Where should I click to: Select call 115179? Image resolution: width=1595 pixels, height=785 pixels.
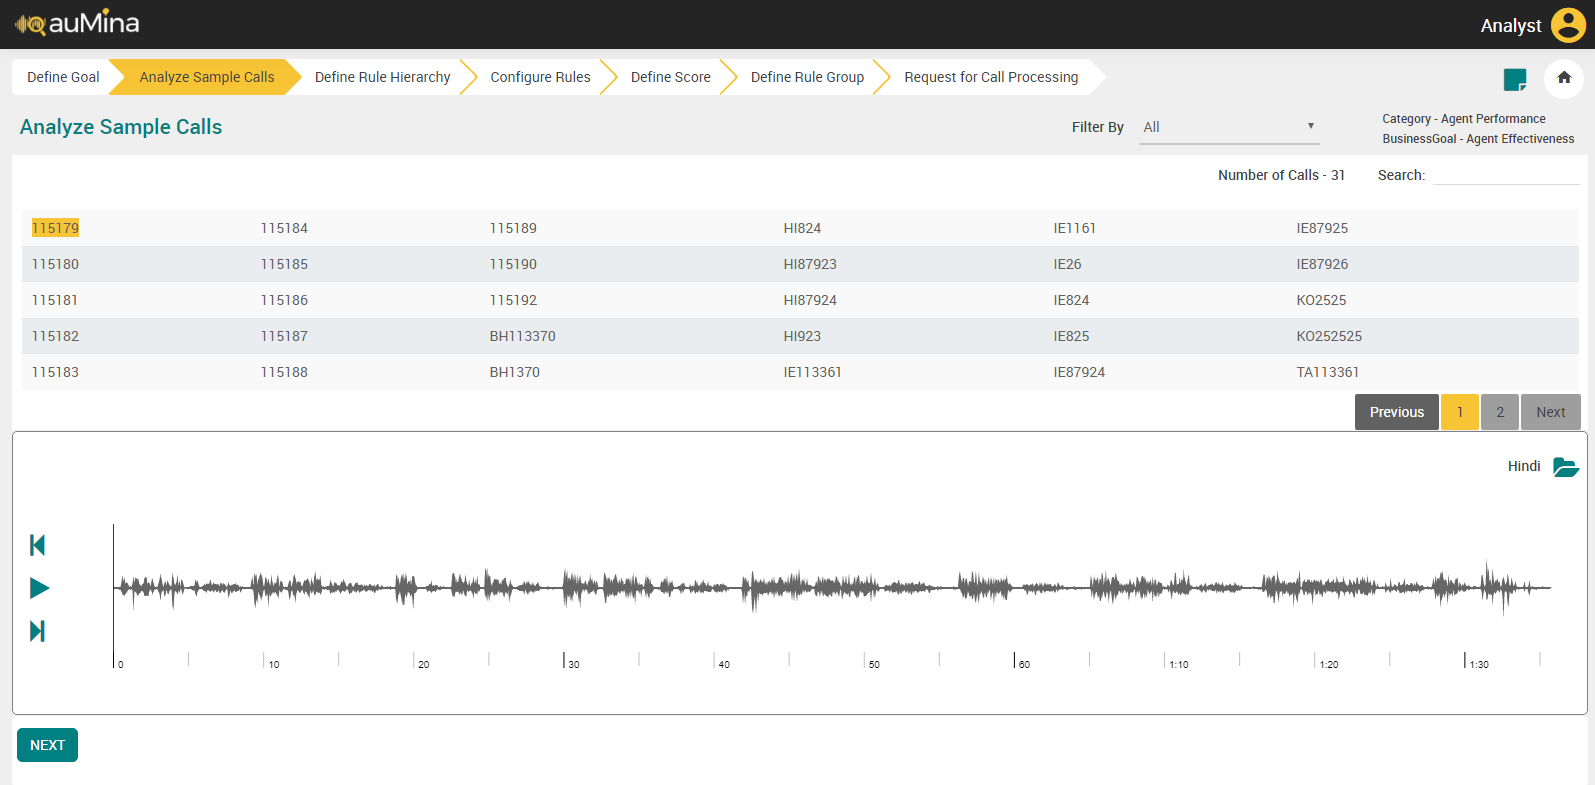click(55, 228)
